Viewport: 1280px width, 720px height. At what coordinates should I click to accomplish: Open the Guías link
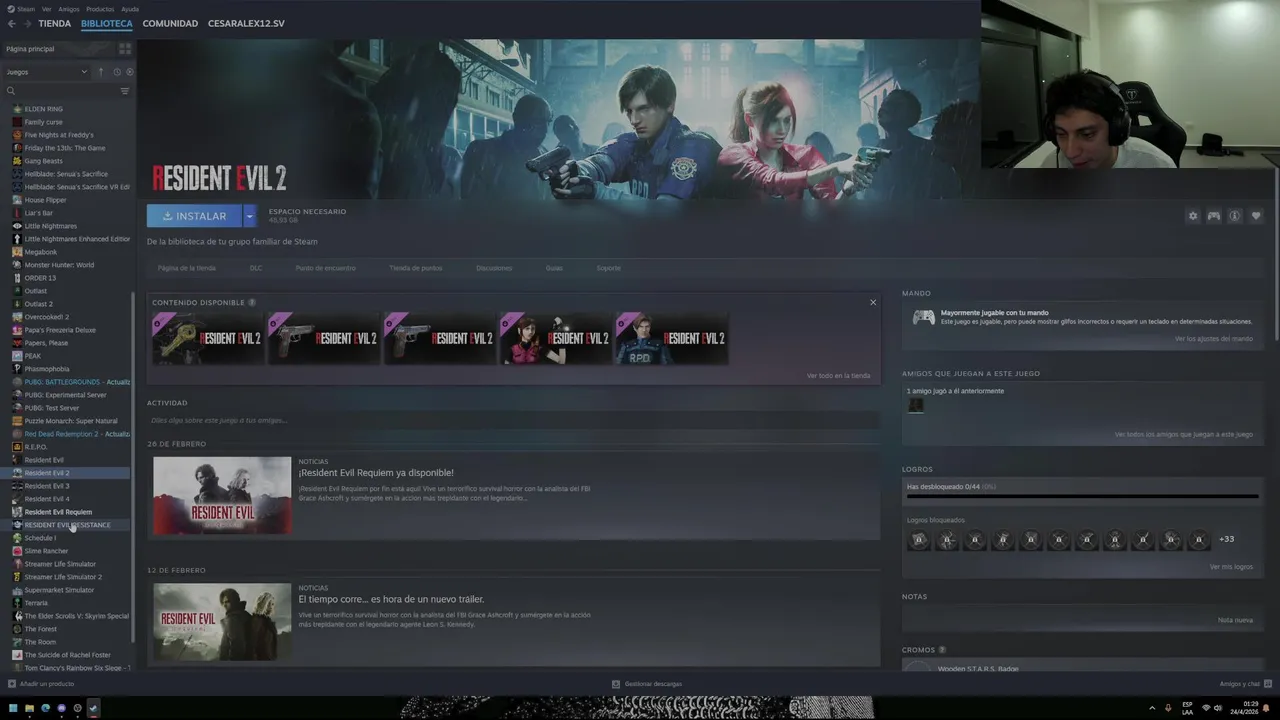pos(554,268)
